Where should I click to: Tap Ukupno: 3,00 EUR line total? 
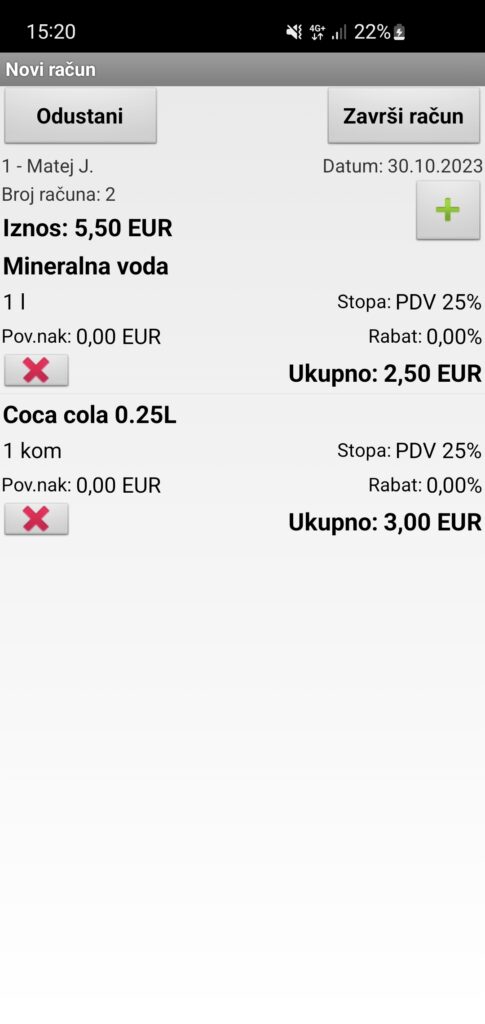click(385, 522)
